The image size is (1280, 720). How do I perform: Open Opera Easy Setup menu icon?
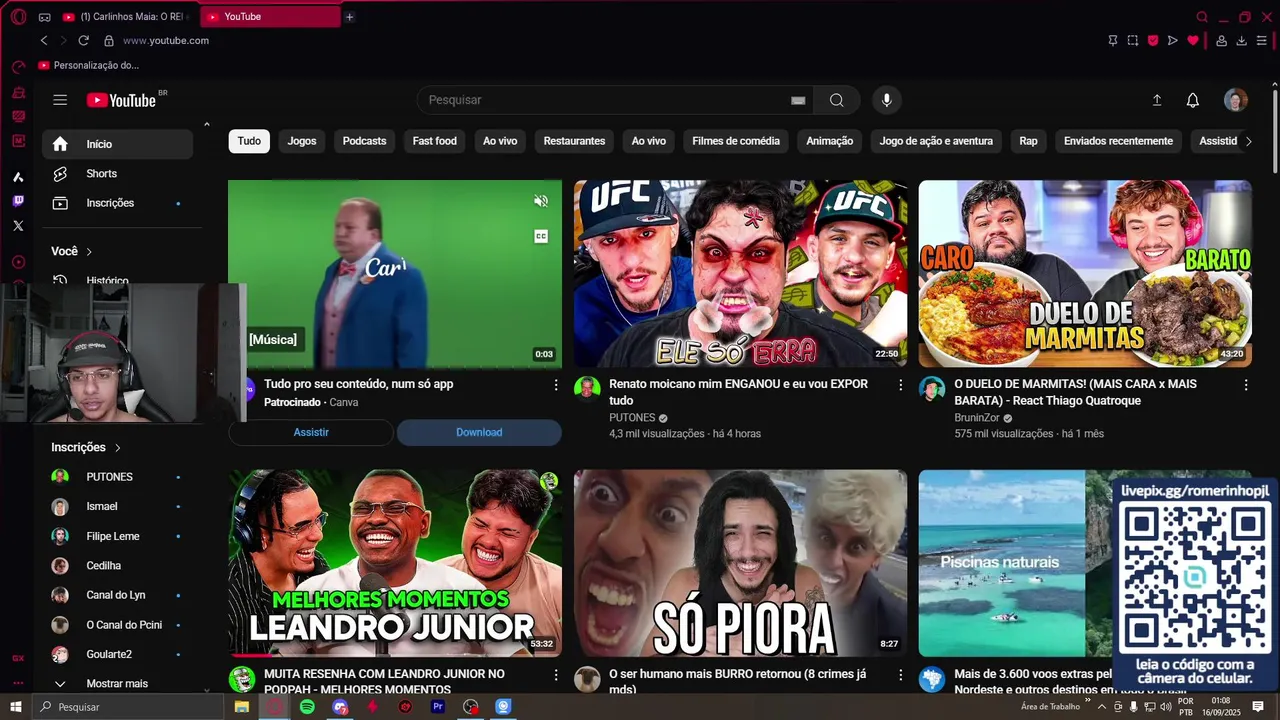coord(1261,41)
